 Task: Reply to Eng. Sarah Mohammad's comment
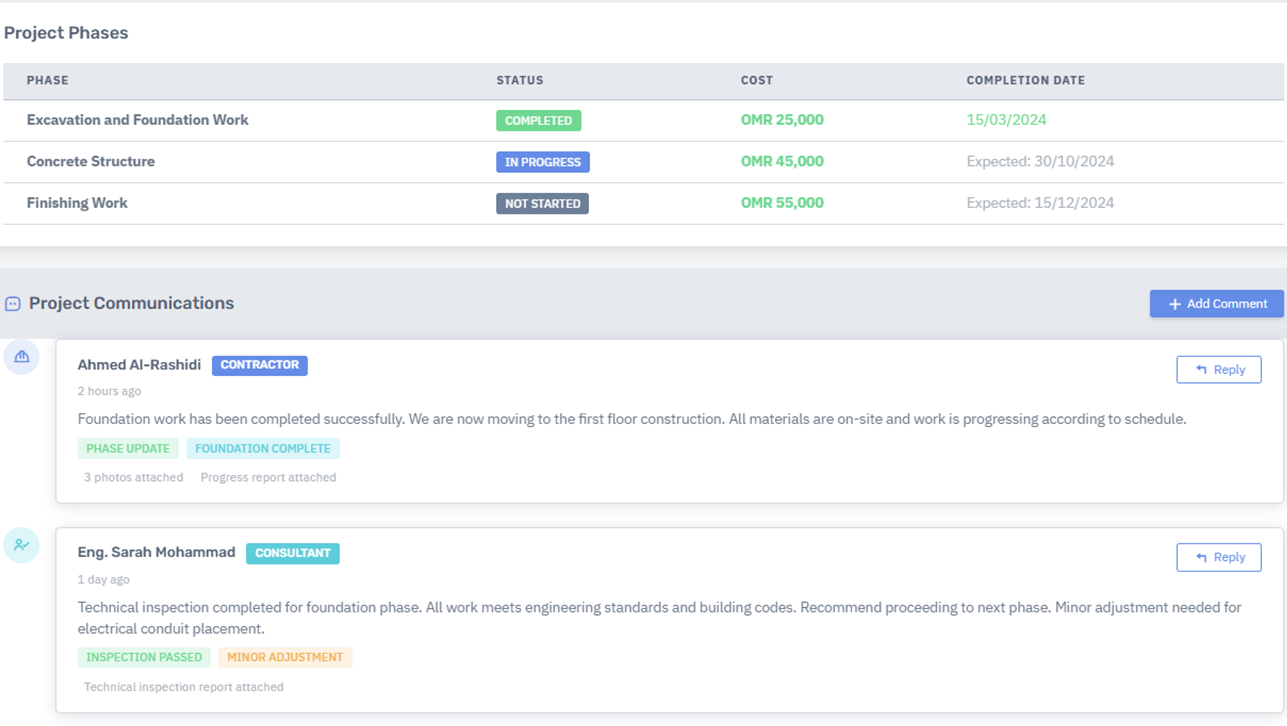click(1218, 558)
